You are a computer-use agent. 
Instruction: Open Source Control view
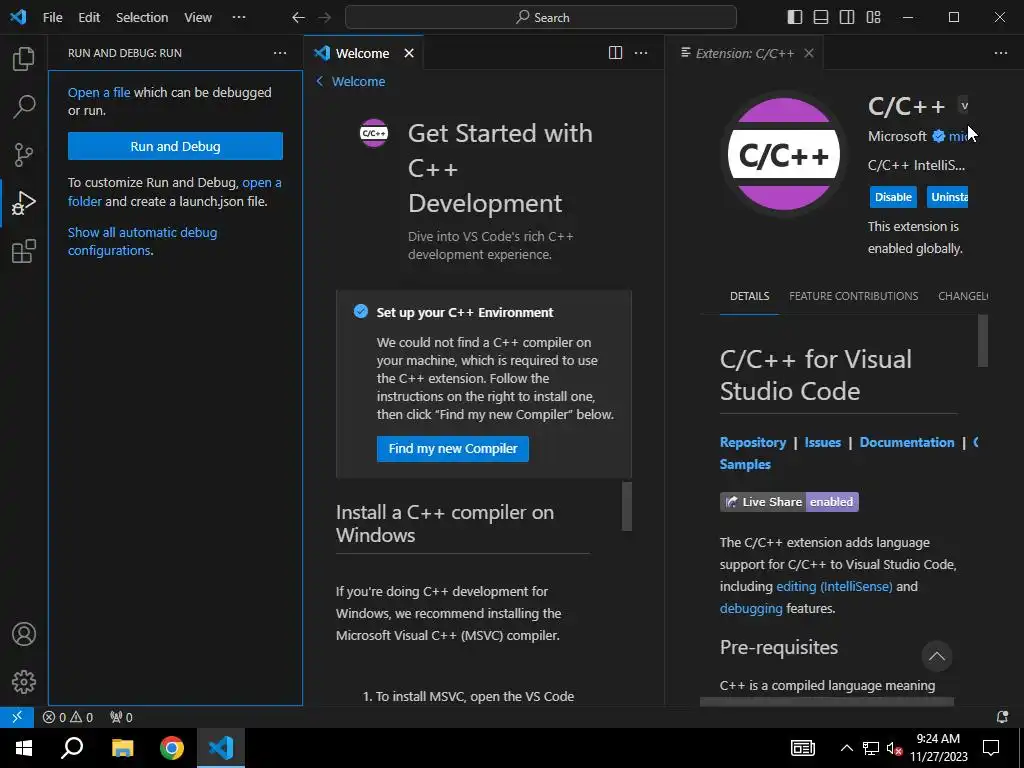(24, 155)
